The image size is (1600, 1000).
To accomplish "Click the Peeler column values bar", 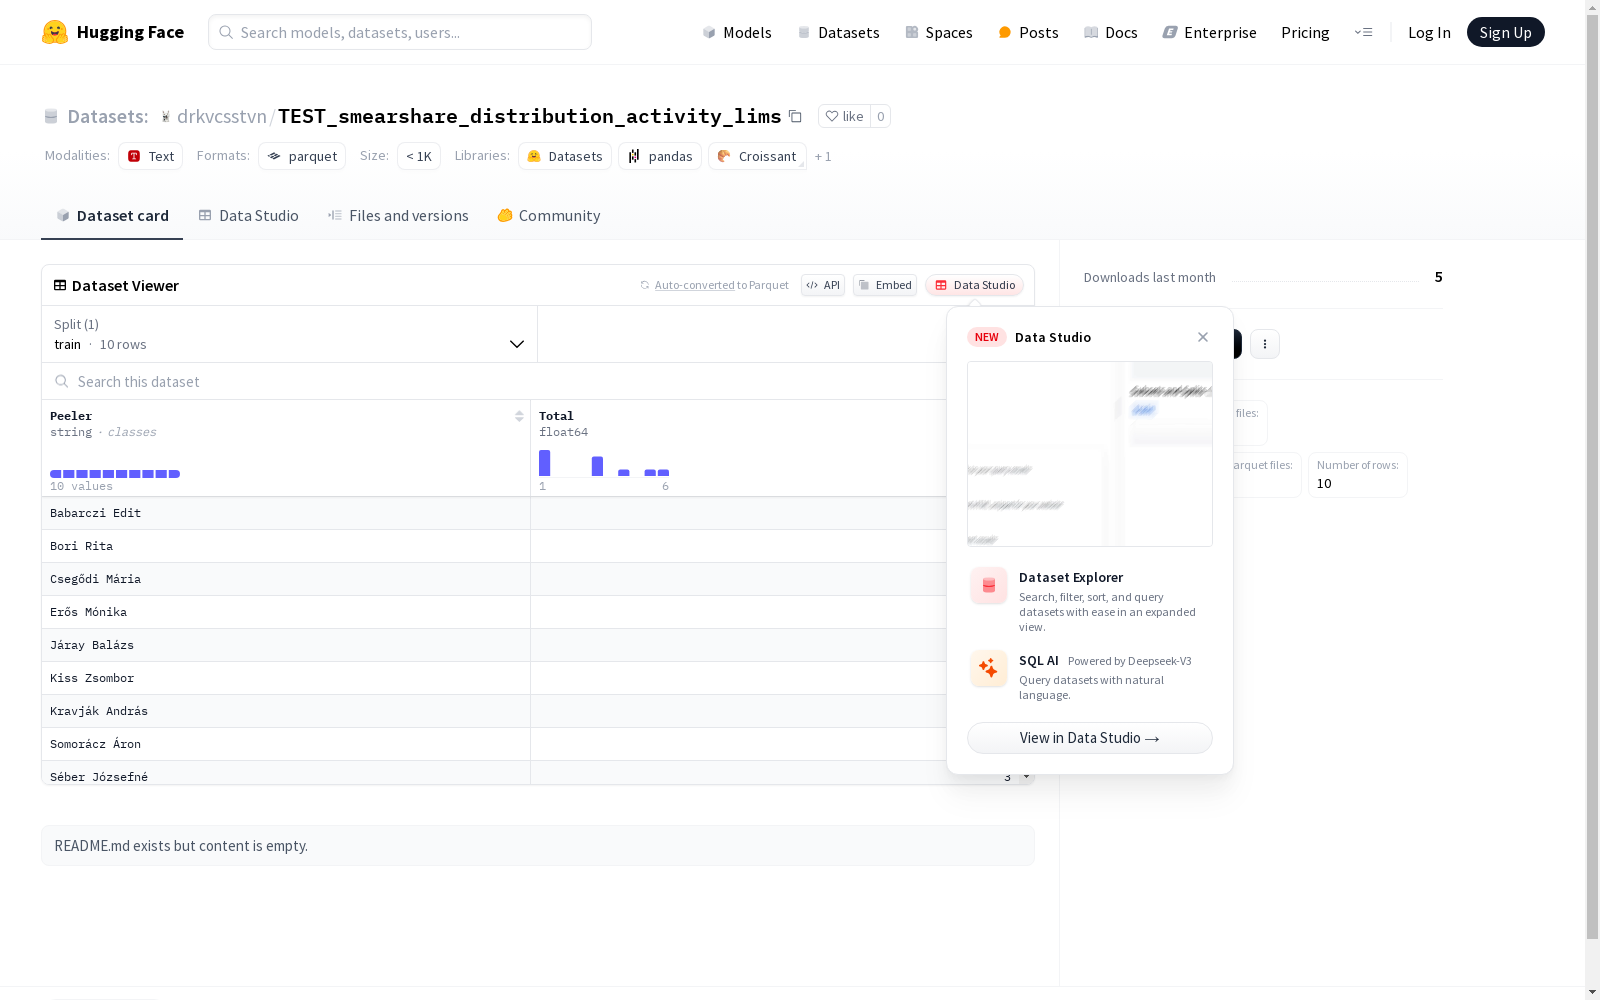I will click(x=115, y=474).
